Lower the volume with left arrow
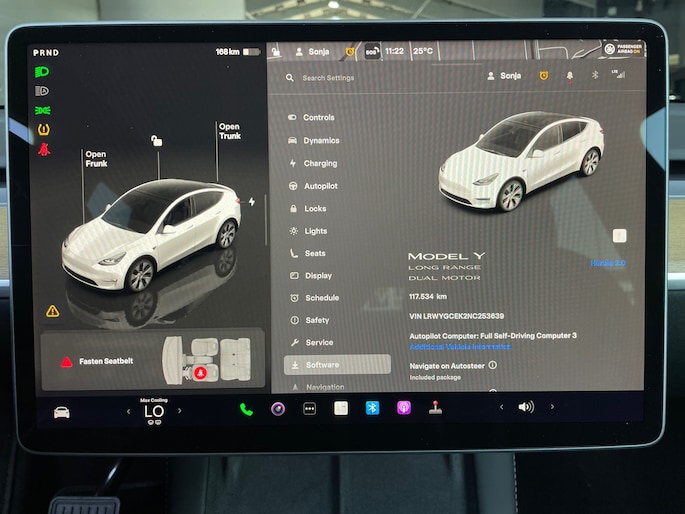Screen dimensions: 685x514 (502, 407)
